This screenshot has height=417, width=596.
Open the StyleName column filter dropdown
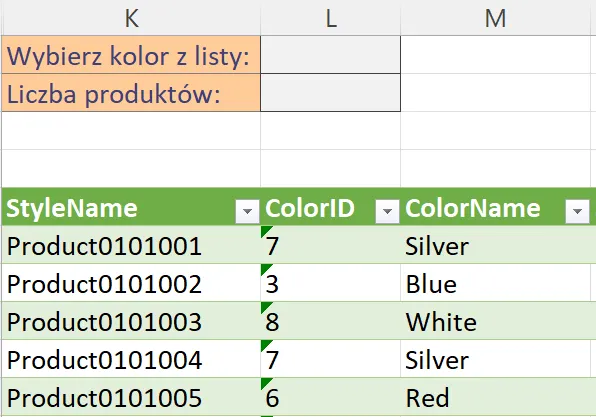pyautogui.click(x=247, y=211)
